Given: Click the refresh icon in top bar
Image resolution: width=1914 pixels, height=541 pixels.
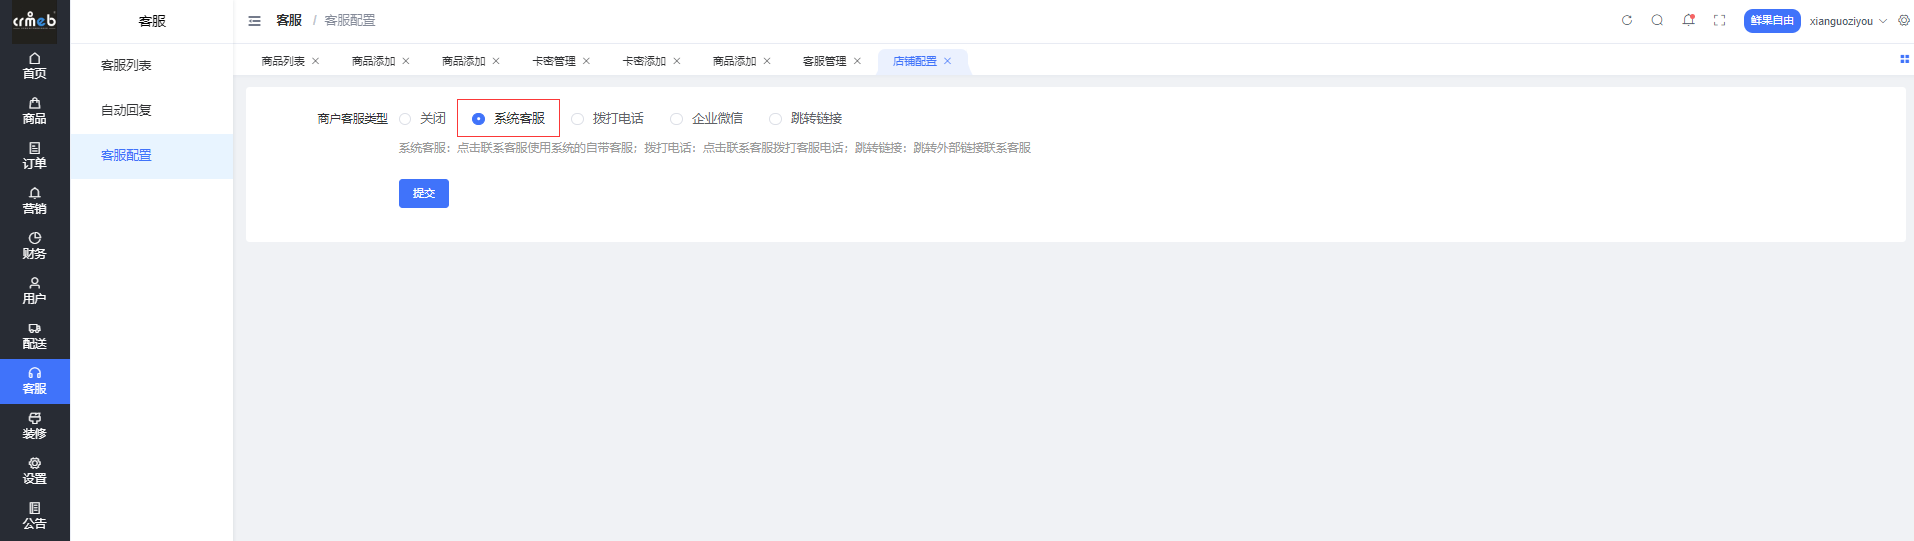Looking at the screenshot, I should [x=1627, y=20].
